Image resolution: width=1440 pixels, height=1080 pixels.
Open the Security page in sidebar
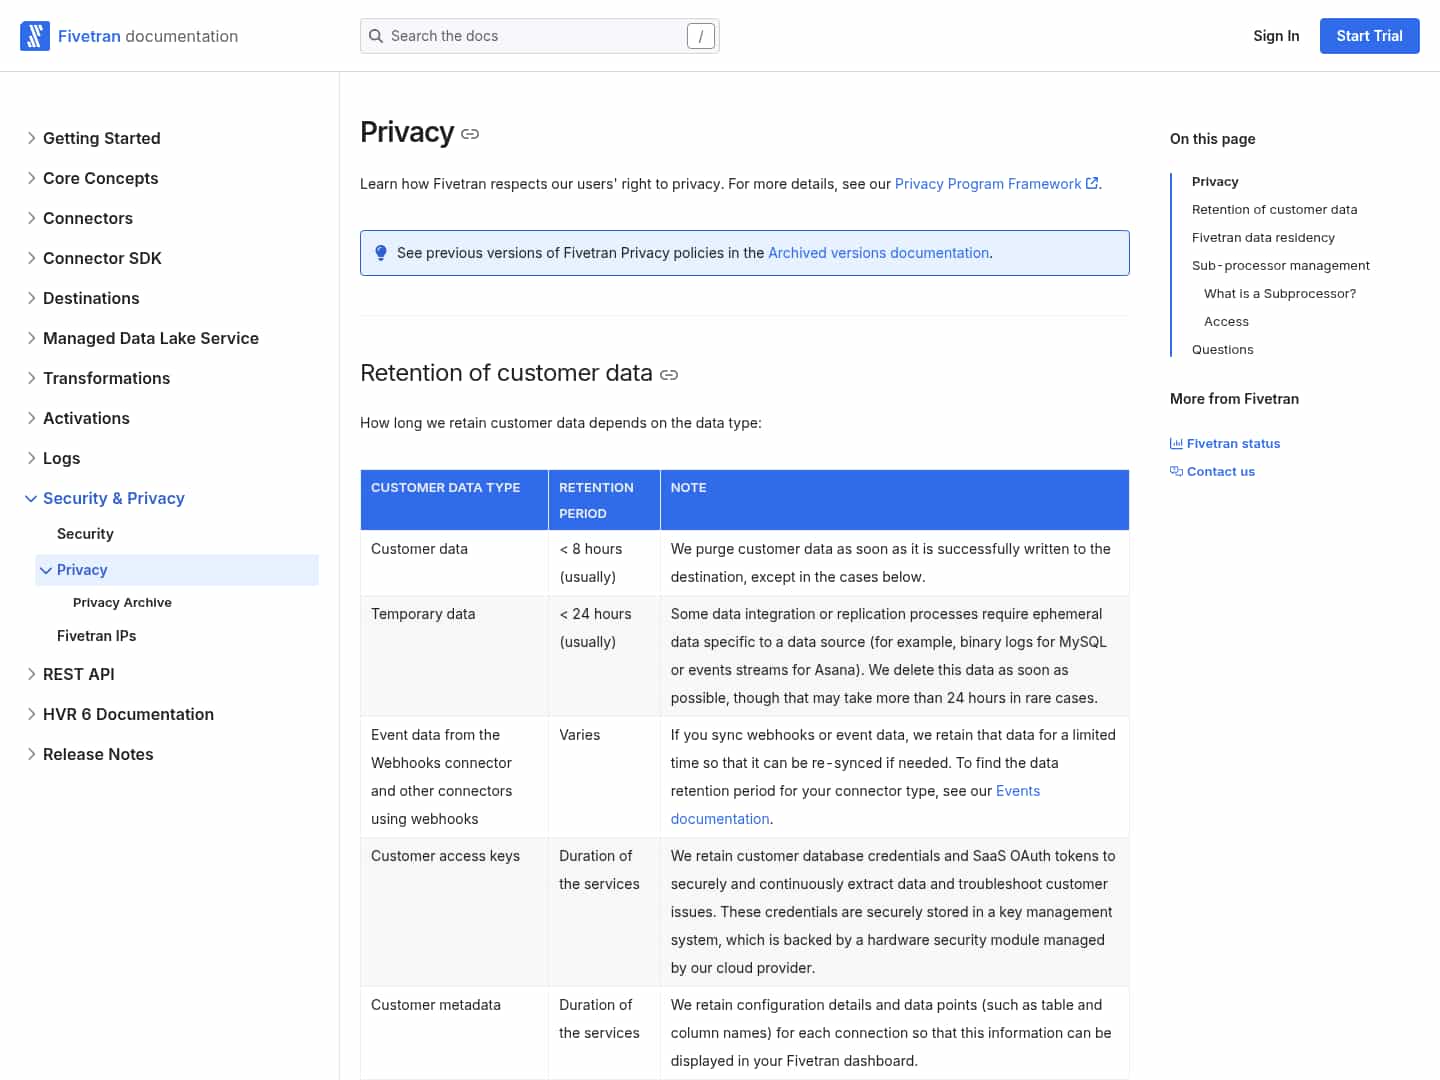click(85, 534)
